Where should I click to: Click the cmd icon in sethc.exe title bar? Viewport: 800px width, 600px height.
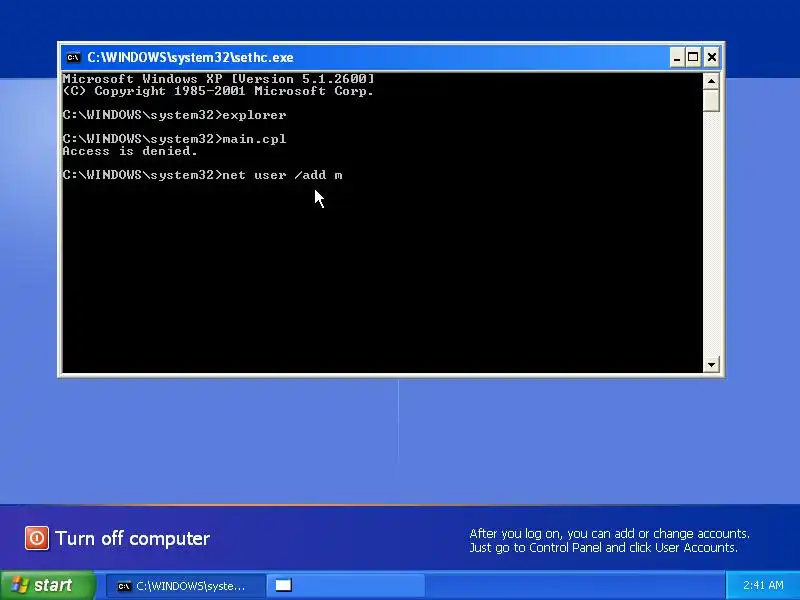pos(73,57)
